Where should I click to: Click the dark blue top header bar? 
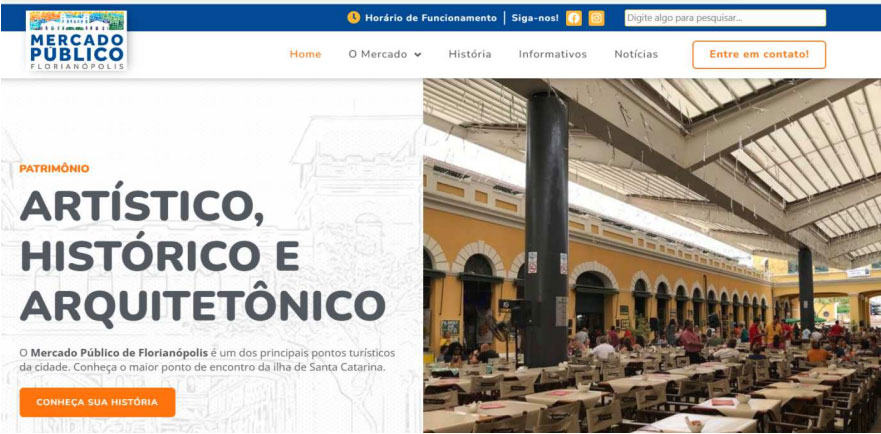(440, 17)
